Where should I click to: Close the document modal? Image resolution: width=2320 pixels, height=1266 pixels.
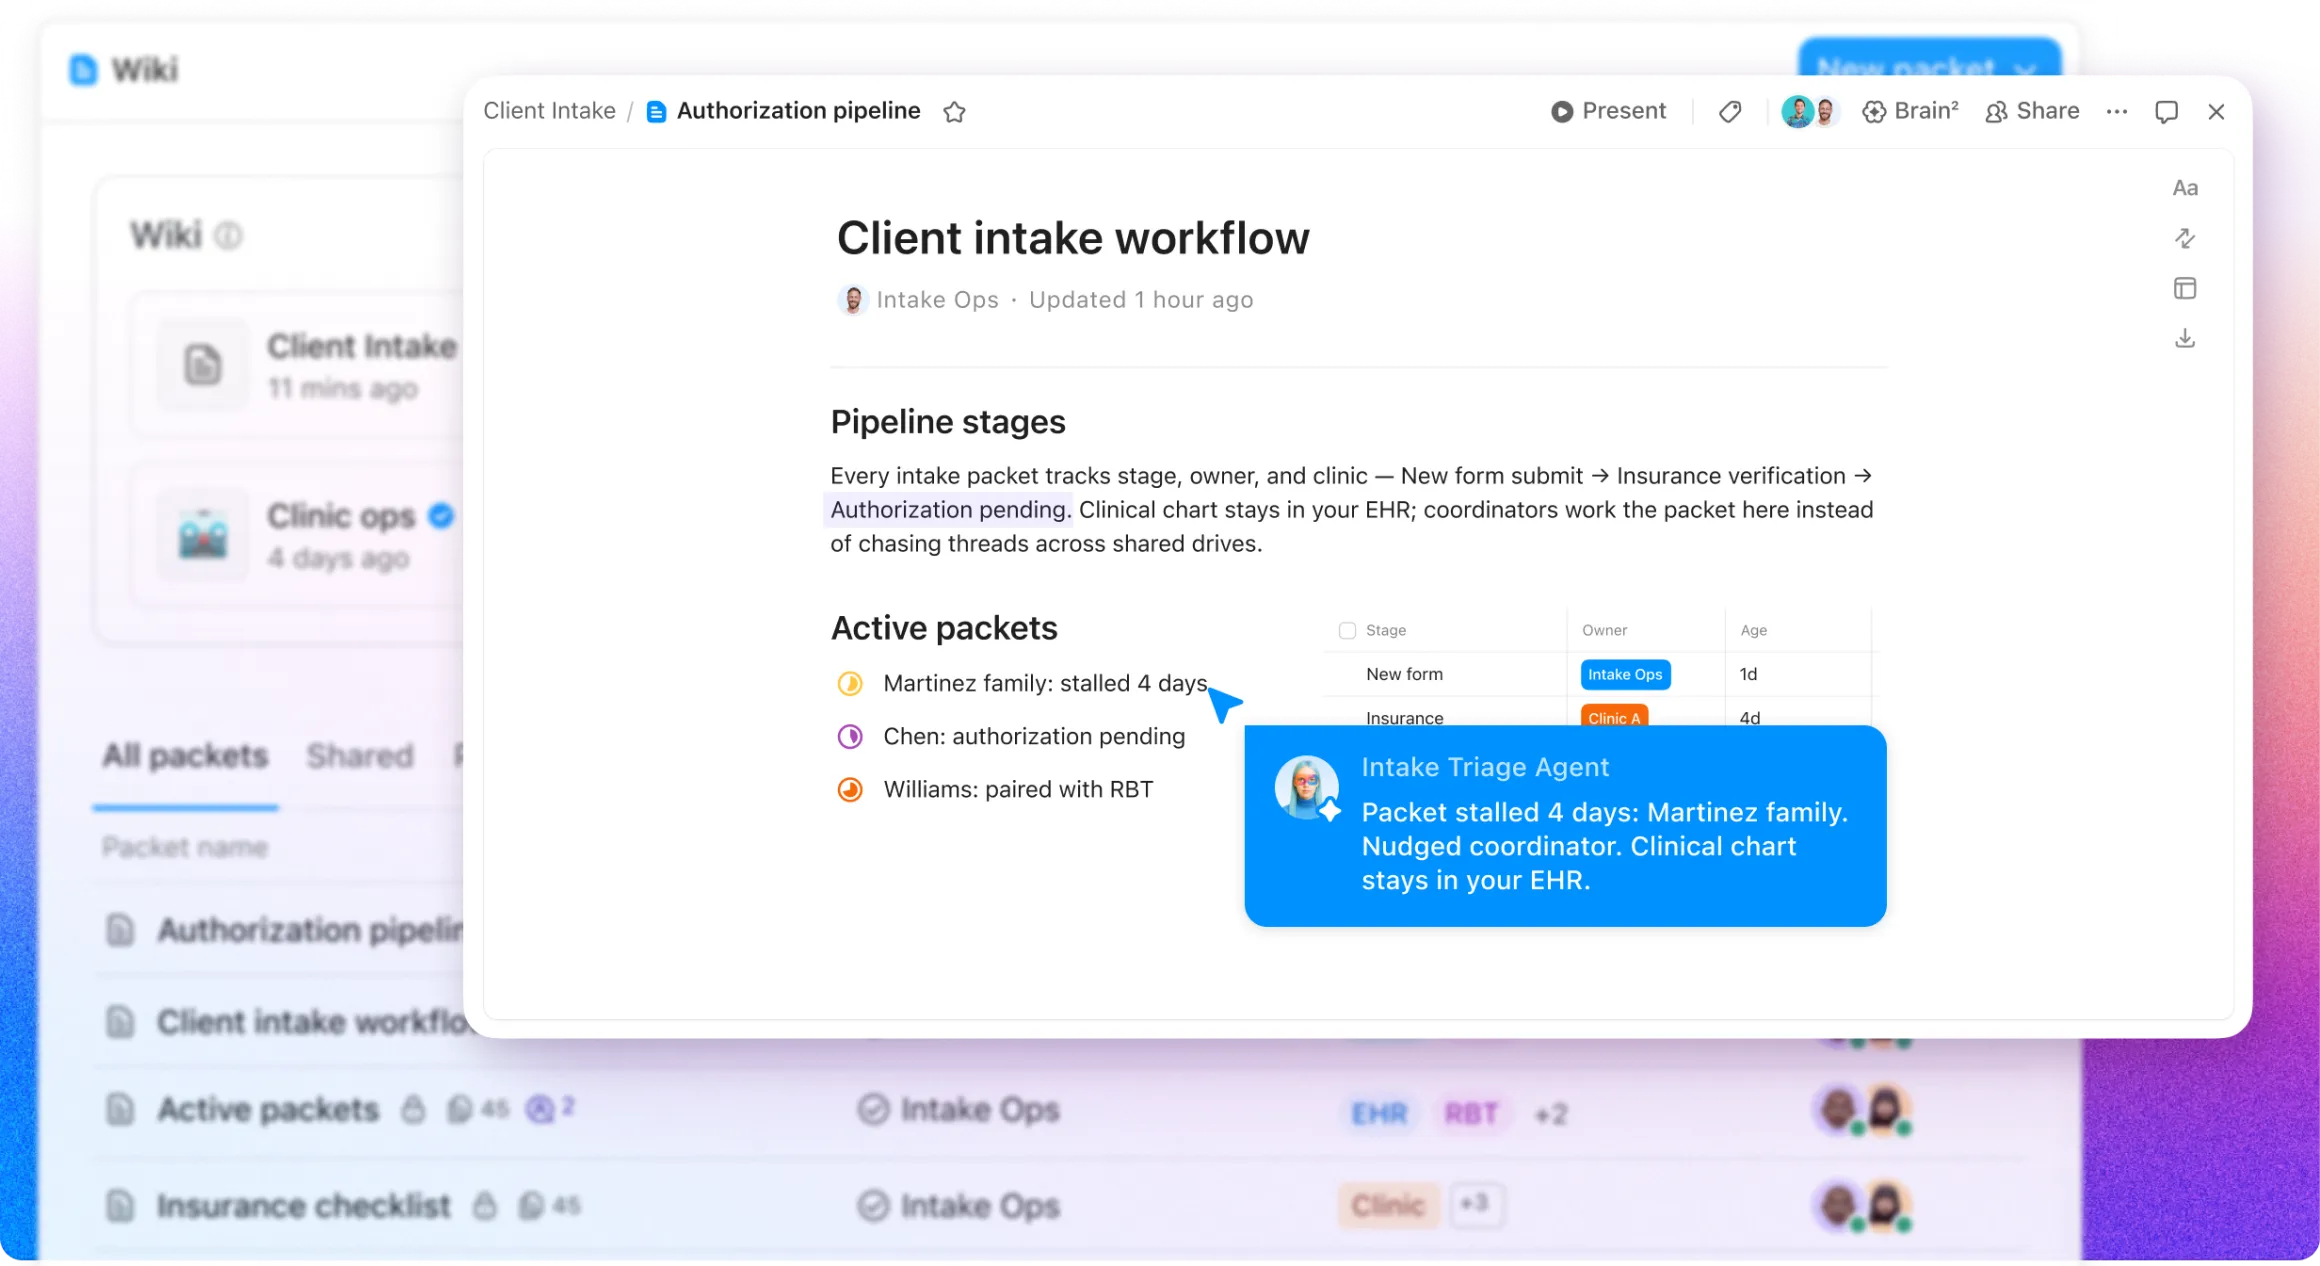(2216, 112)
